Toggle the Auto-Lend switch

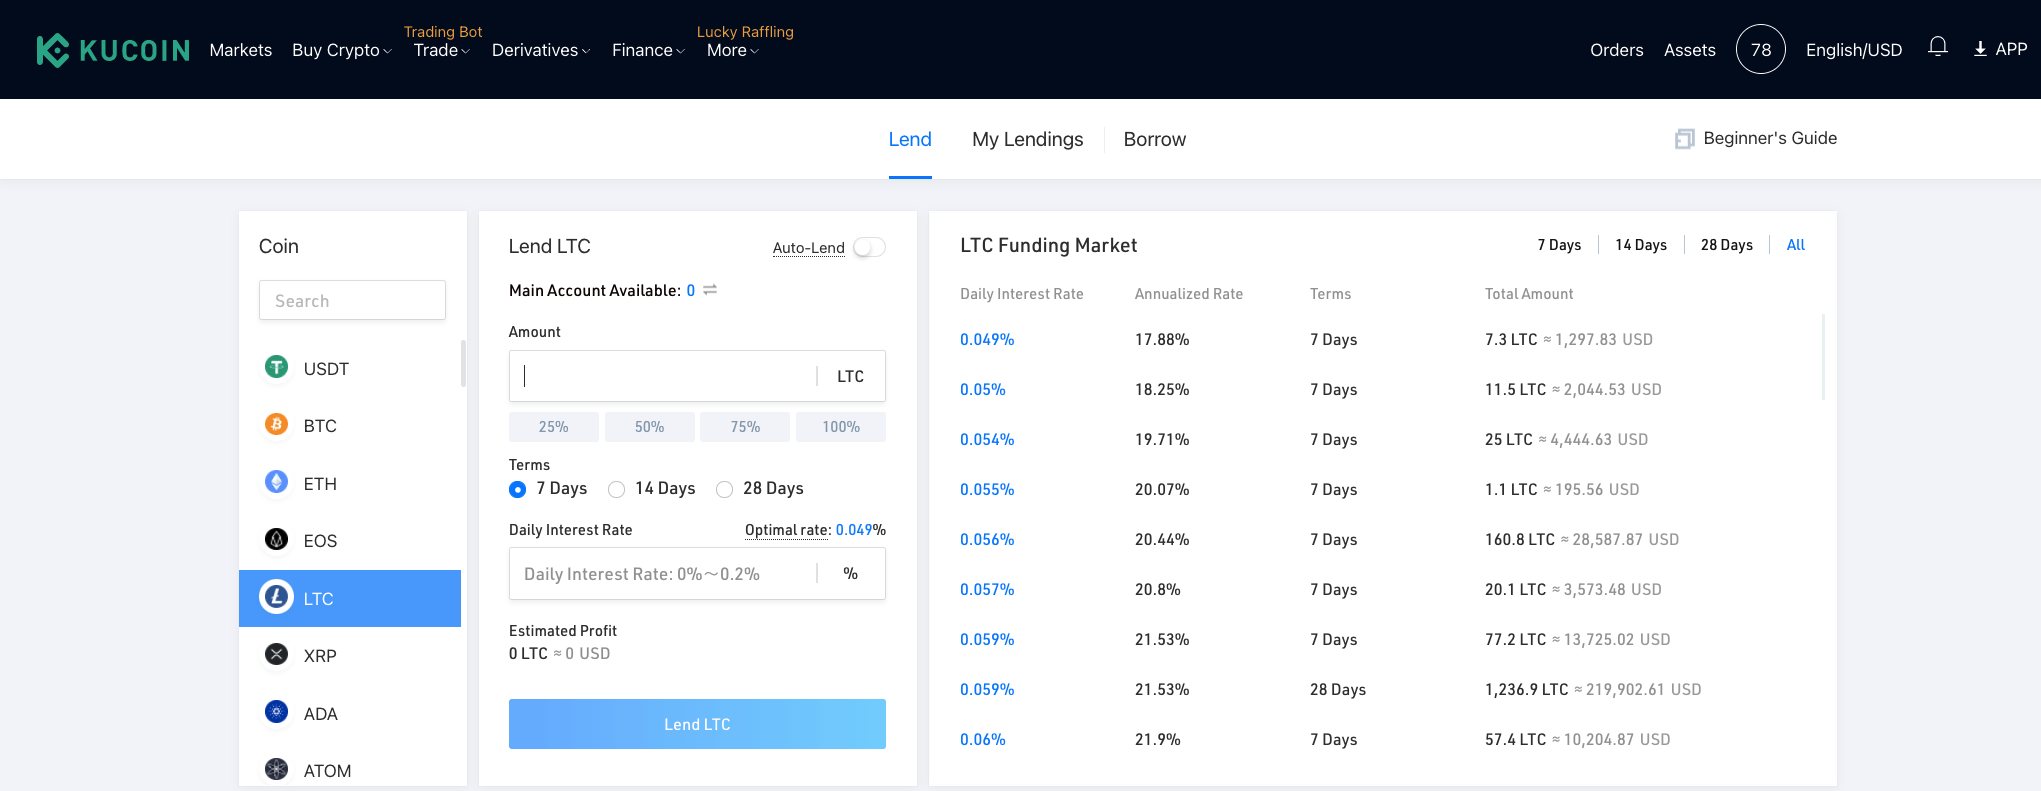pyautogui.click(x=869, y=247)
